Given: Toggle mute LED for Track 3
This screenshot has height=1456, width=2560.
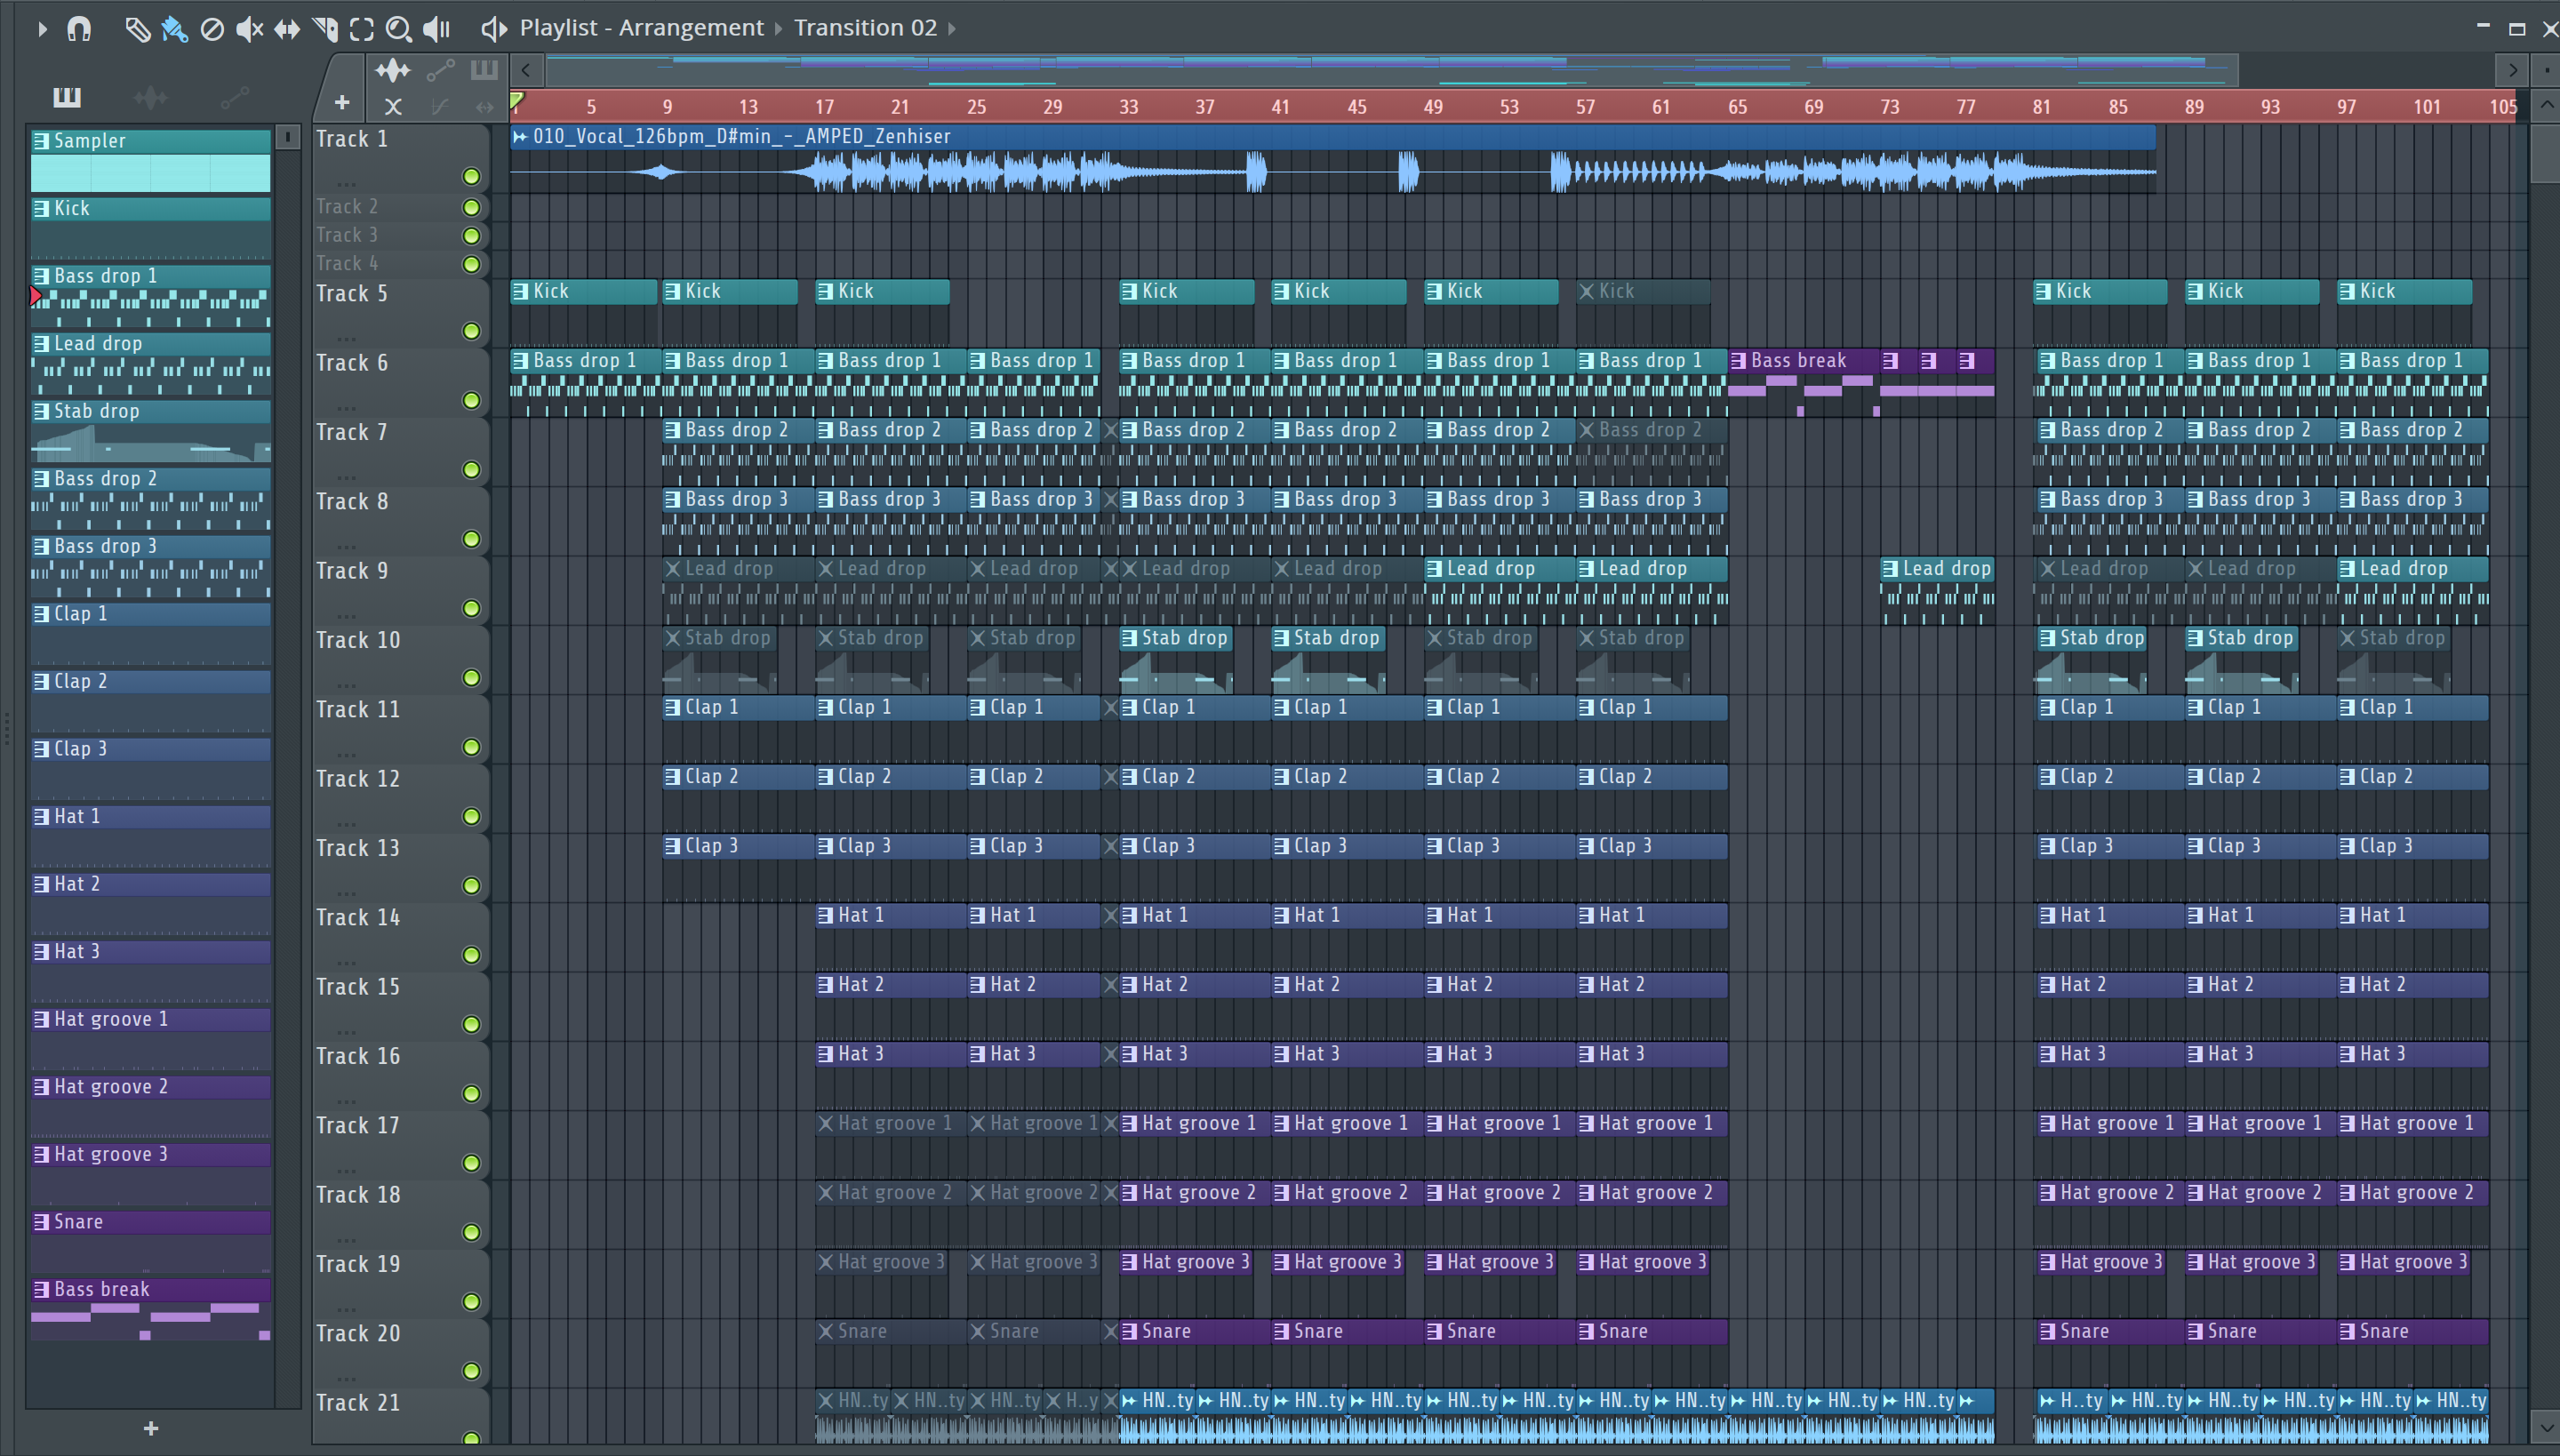Looking at the screenshot, I should point(472,236).
